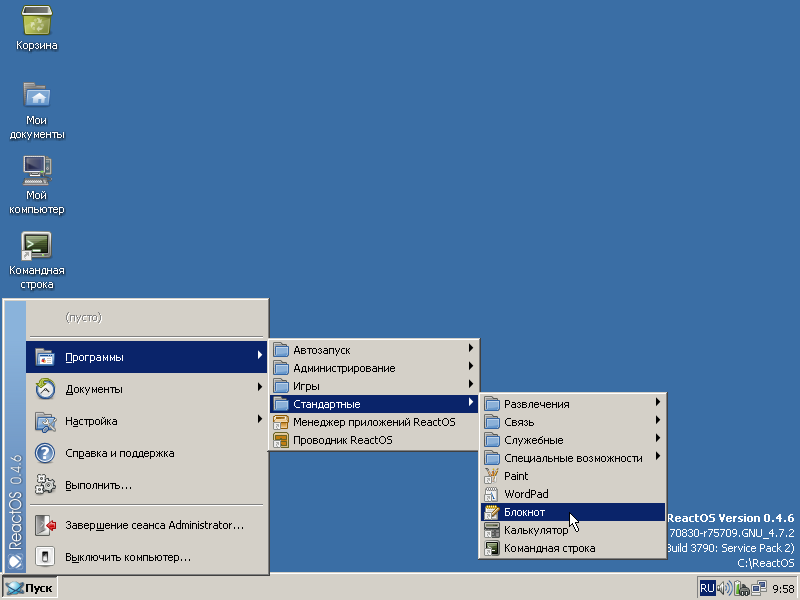Open Мой компьютер desktop icon
800x600 pixels.
[x=37, y=170]
